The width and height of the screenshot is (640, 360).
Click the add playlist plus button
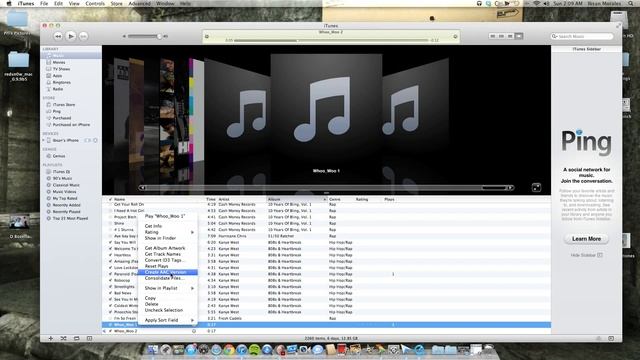pyautogui.click(x=51, y=338)
